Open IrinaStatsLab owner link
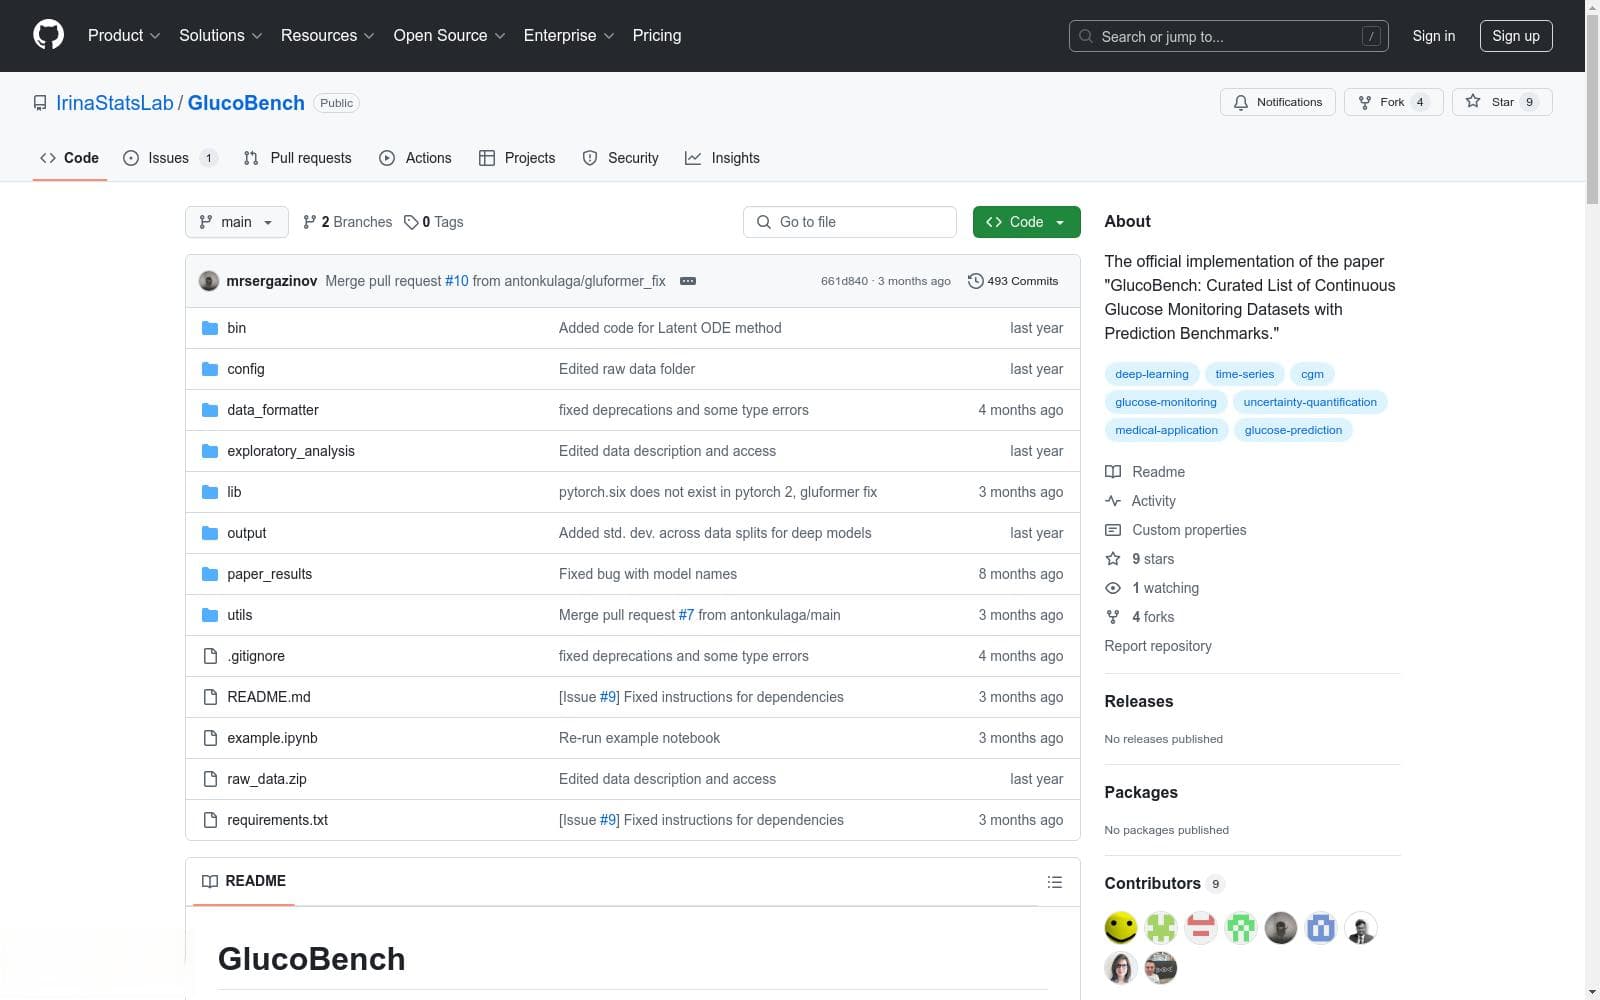 pyautogui.click(x=115, y=103)
